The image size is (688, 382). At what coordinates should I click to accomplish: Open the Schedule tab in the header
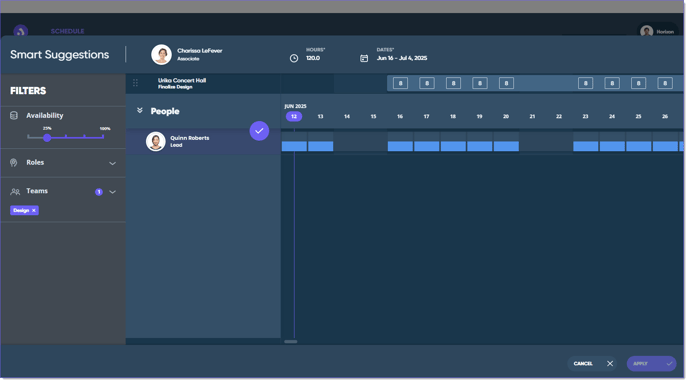click(x=68, y=31)
